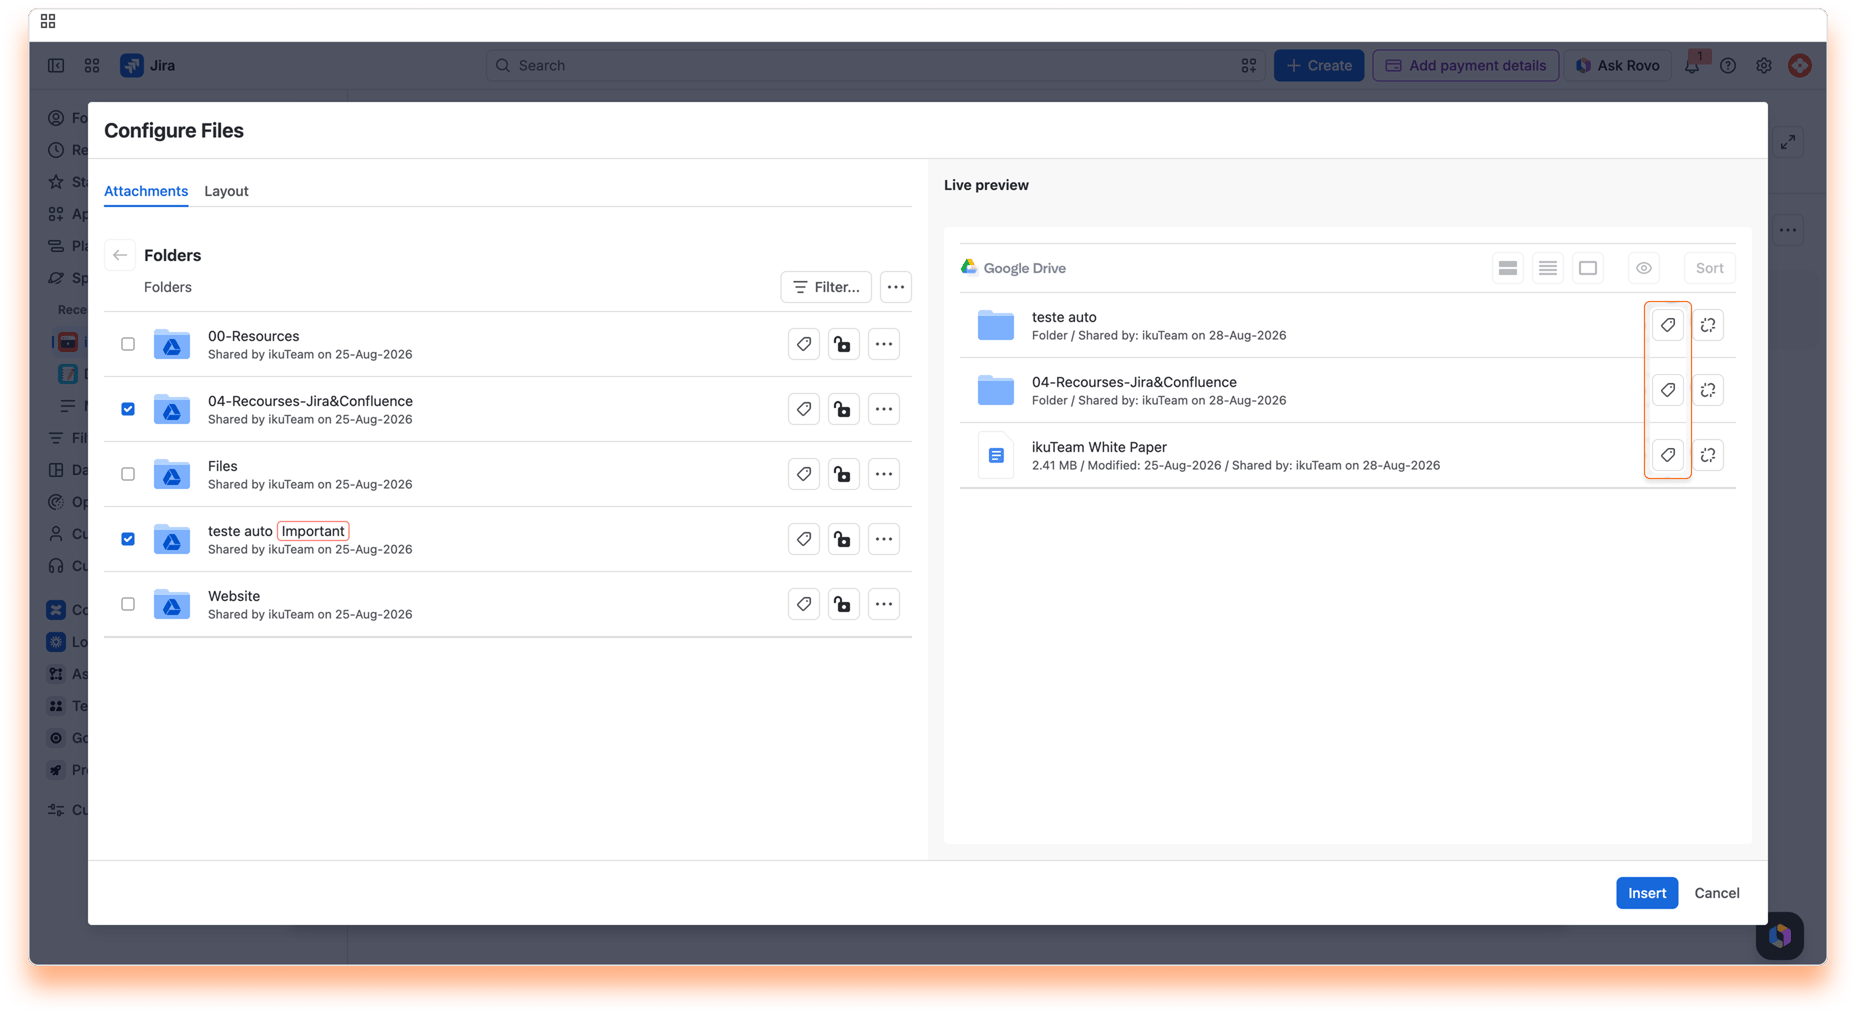The image size is (1856, 1014).
Task: Open Ask Rovo assistant
Action: click(x=1618, y=66)
